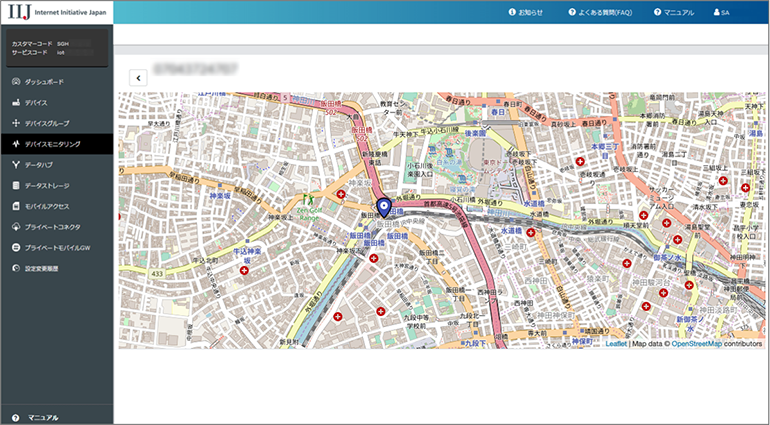The height and width of the screenshot is (425, 770).
Task: Open デバイス menu item
Action: [x=56, y=103]
